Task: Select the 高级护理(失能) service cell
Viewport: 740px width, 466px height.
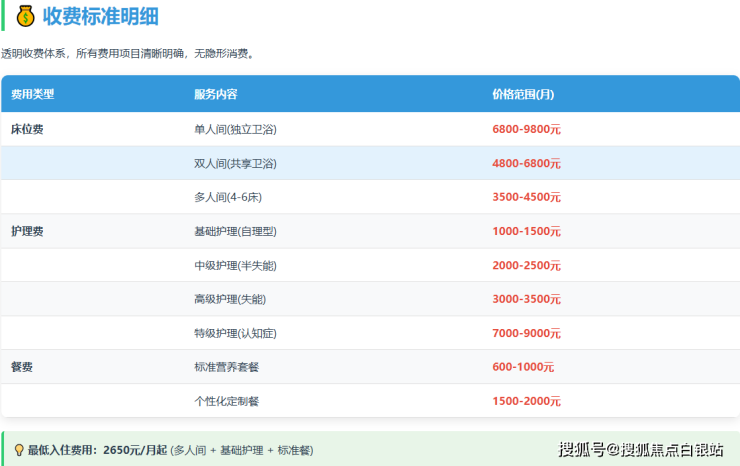Action: coord(230,299)
